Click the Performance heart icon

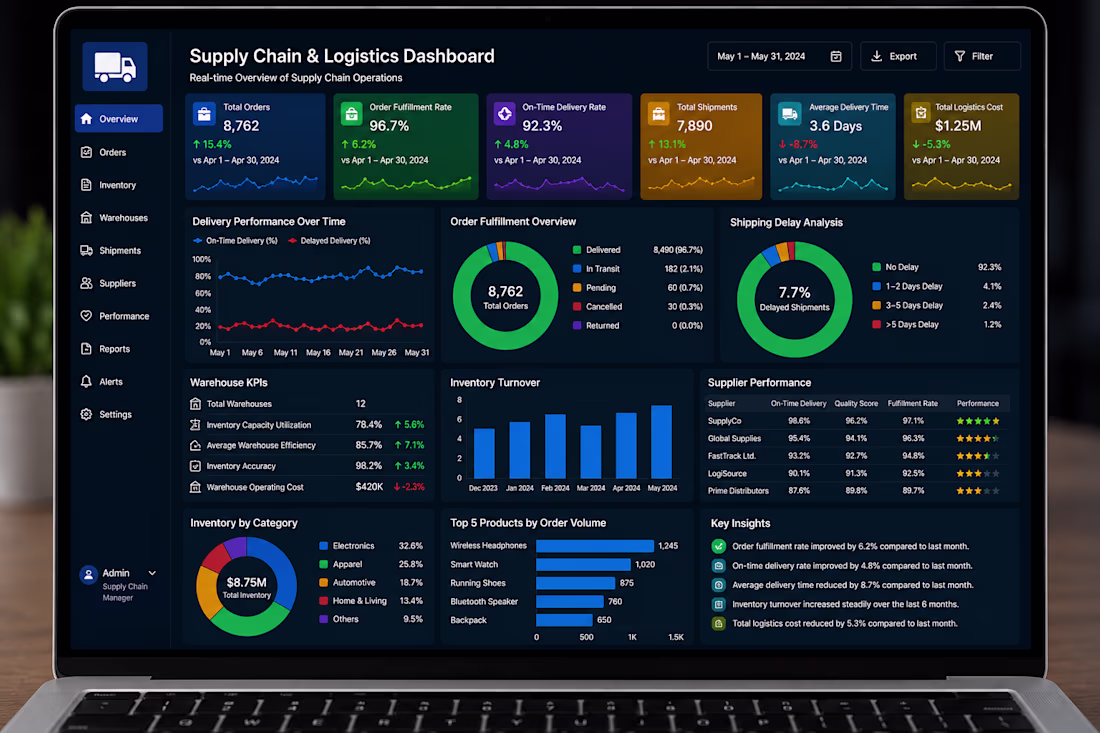click(x=86, y=316)
